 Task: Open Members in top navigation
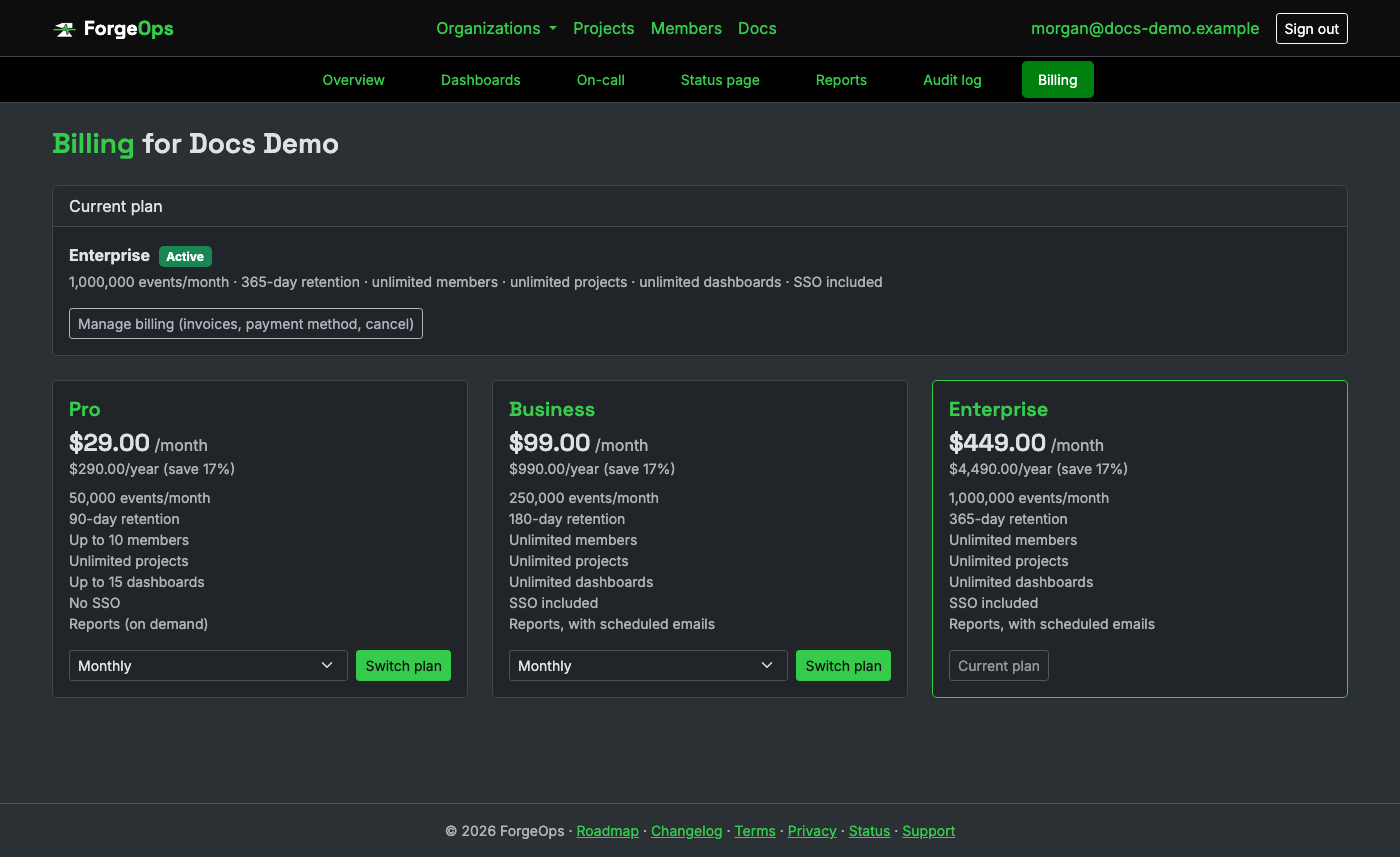click(x=686, y=28)
